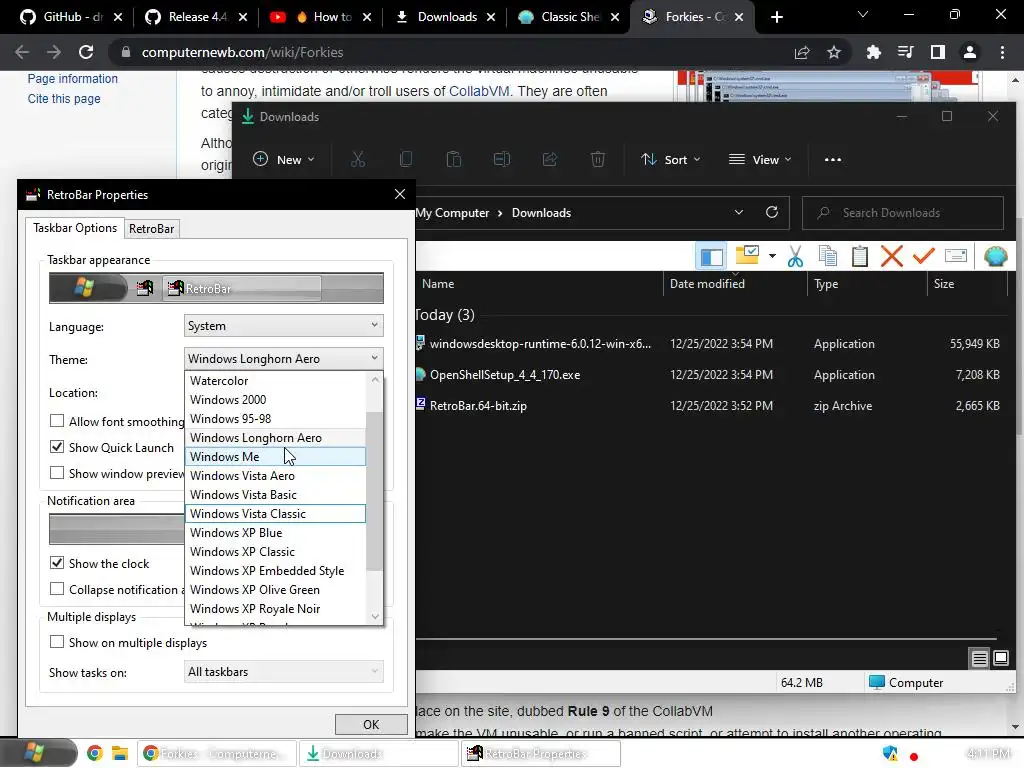Click the email envelope icon in Classic toolbar
1024x768 pixels.
coord(955,255)
